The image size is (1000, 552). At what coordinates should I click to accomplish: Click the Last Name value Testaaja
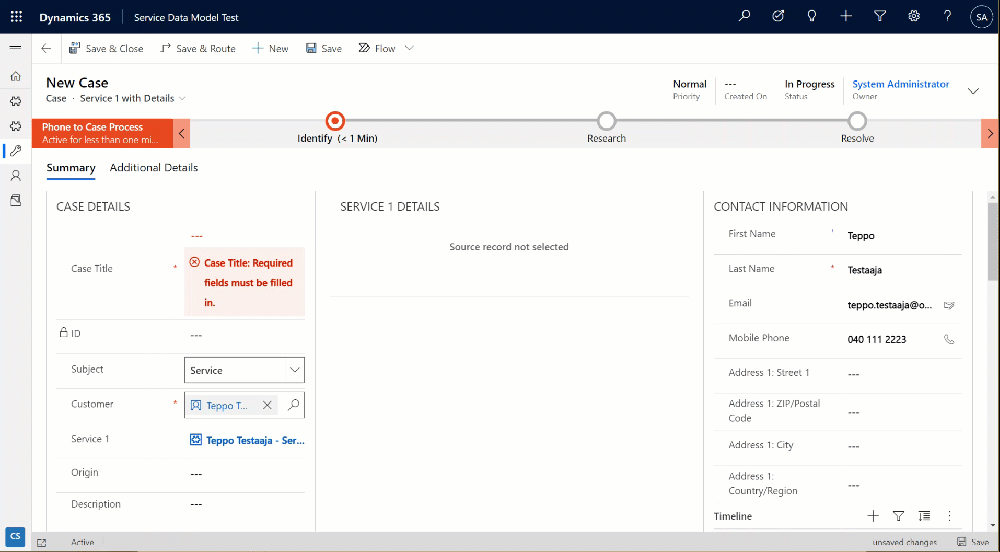point(865,270)
